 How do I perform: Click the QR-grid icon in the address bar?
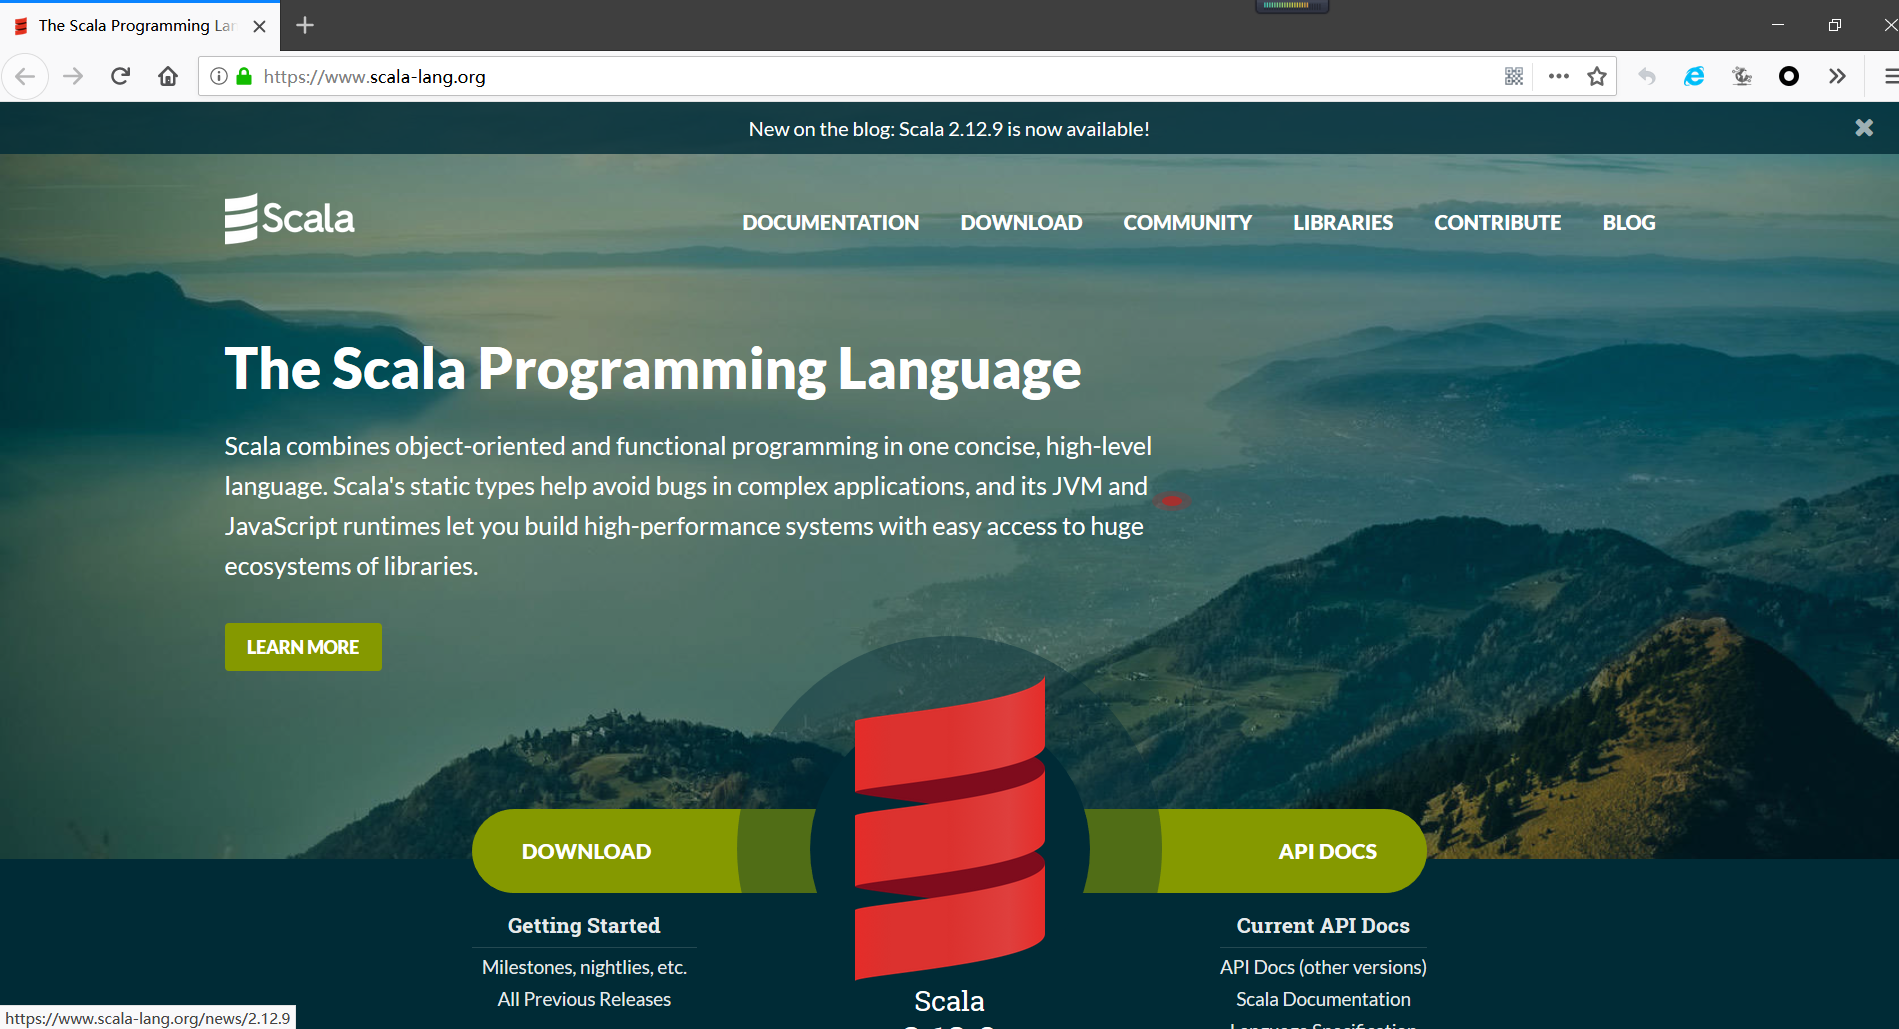click(1513, 76)
